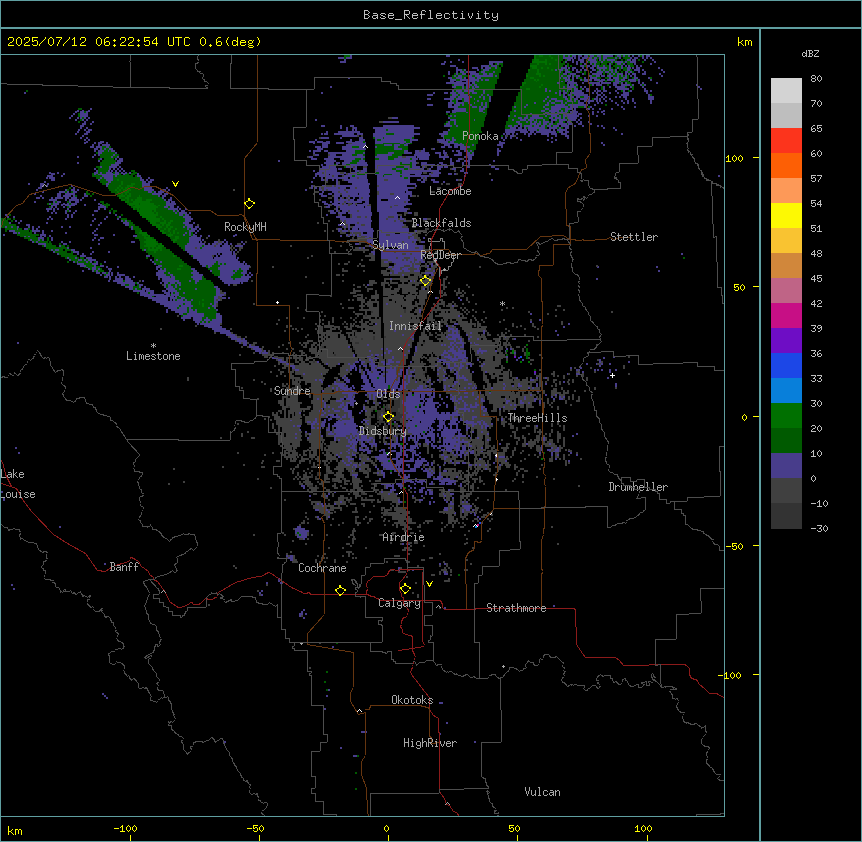Click the Lacombe city label
The height and width of the screenshot is (842, 862).
coord(450,191)
